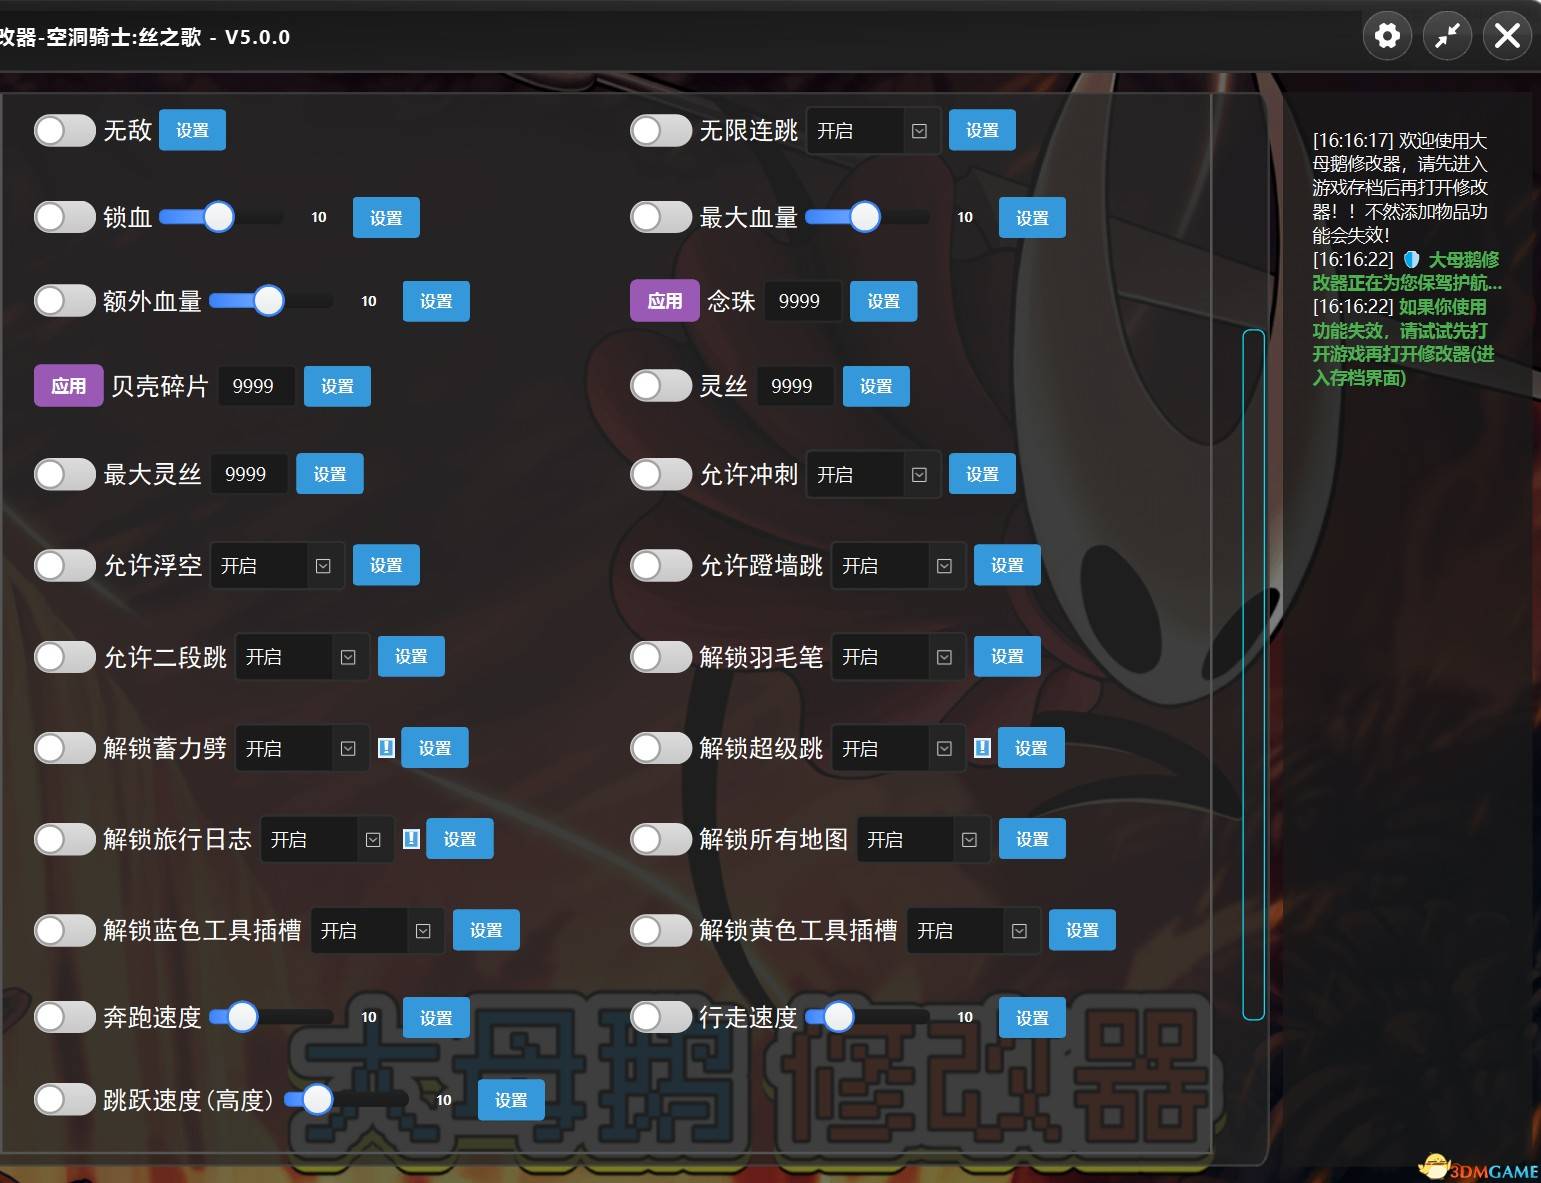Expand the 解锁黄色工具插槽 dropdown
The height and width of the screenshot is (1183, 1541).
pyautogui.click(x=972, y=931)
